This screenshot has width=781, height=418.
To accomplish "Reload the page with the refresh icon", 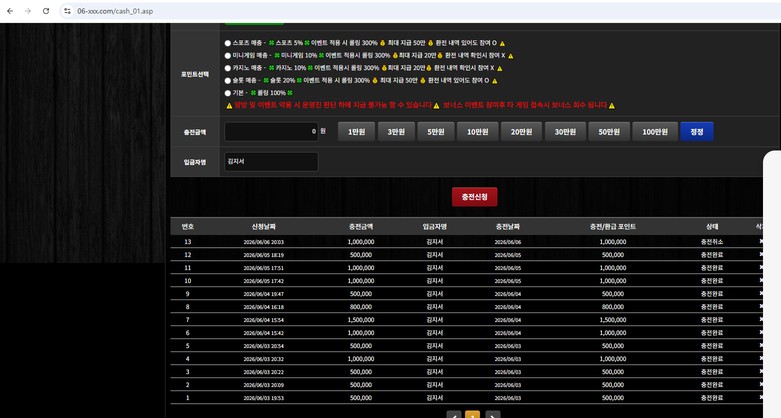I will 46,11.
